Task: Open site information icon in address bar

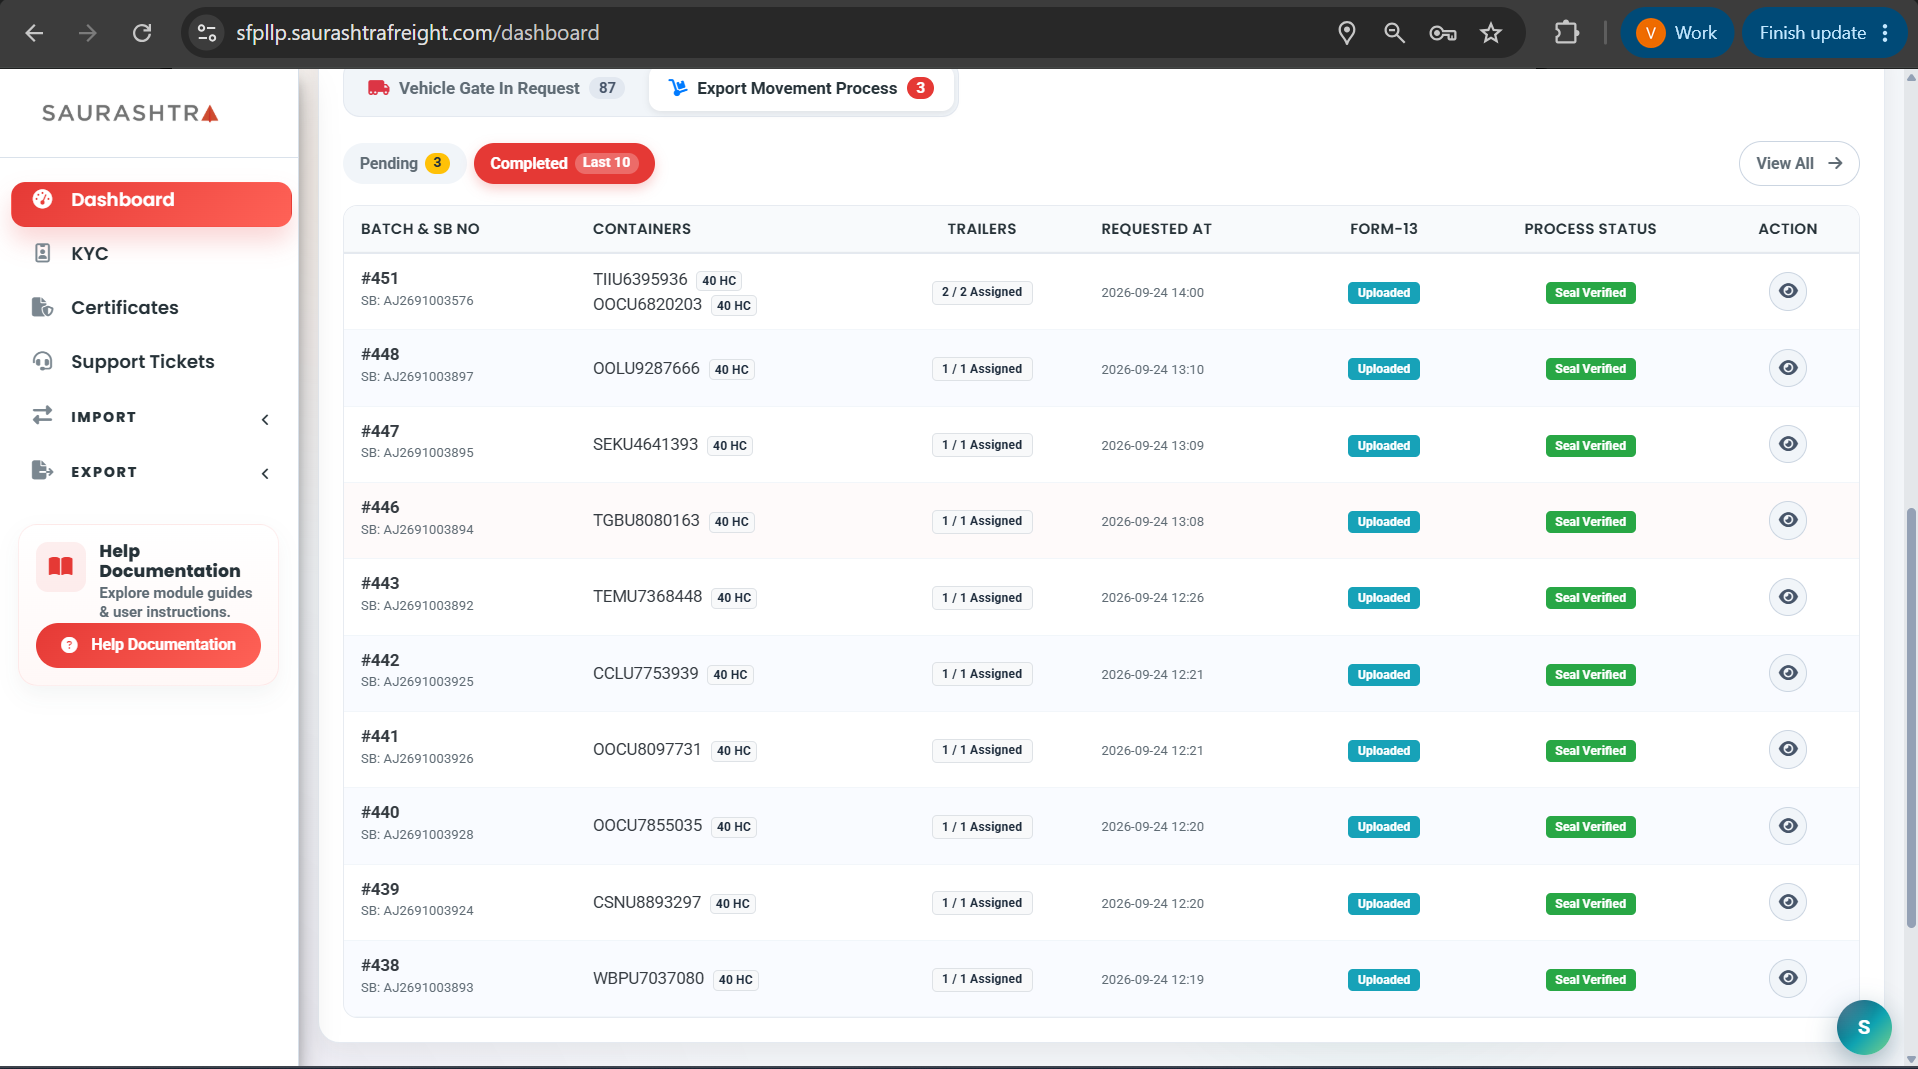Action: (207, 33)
